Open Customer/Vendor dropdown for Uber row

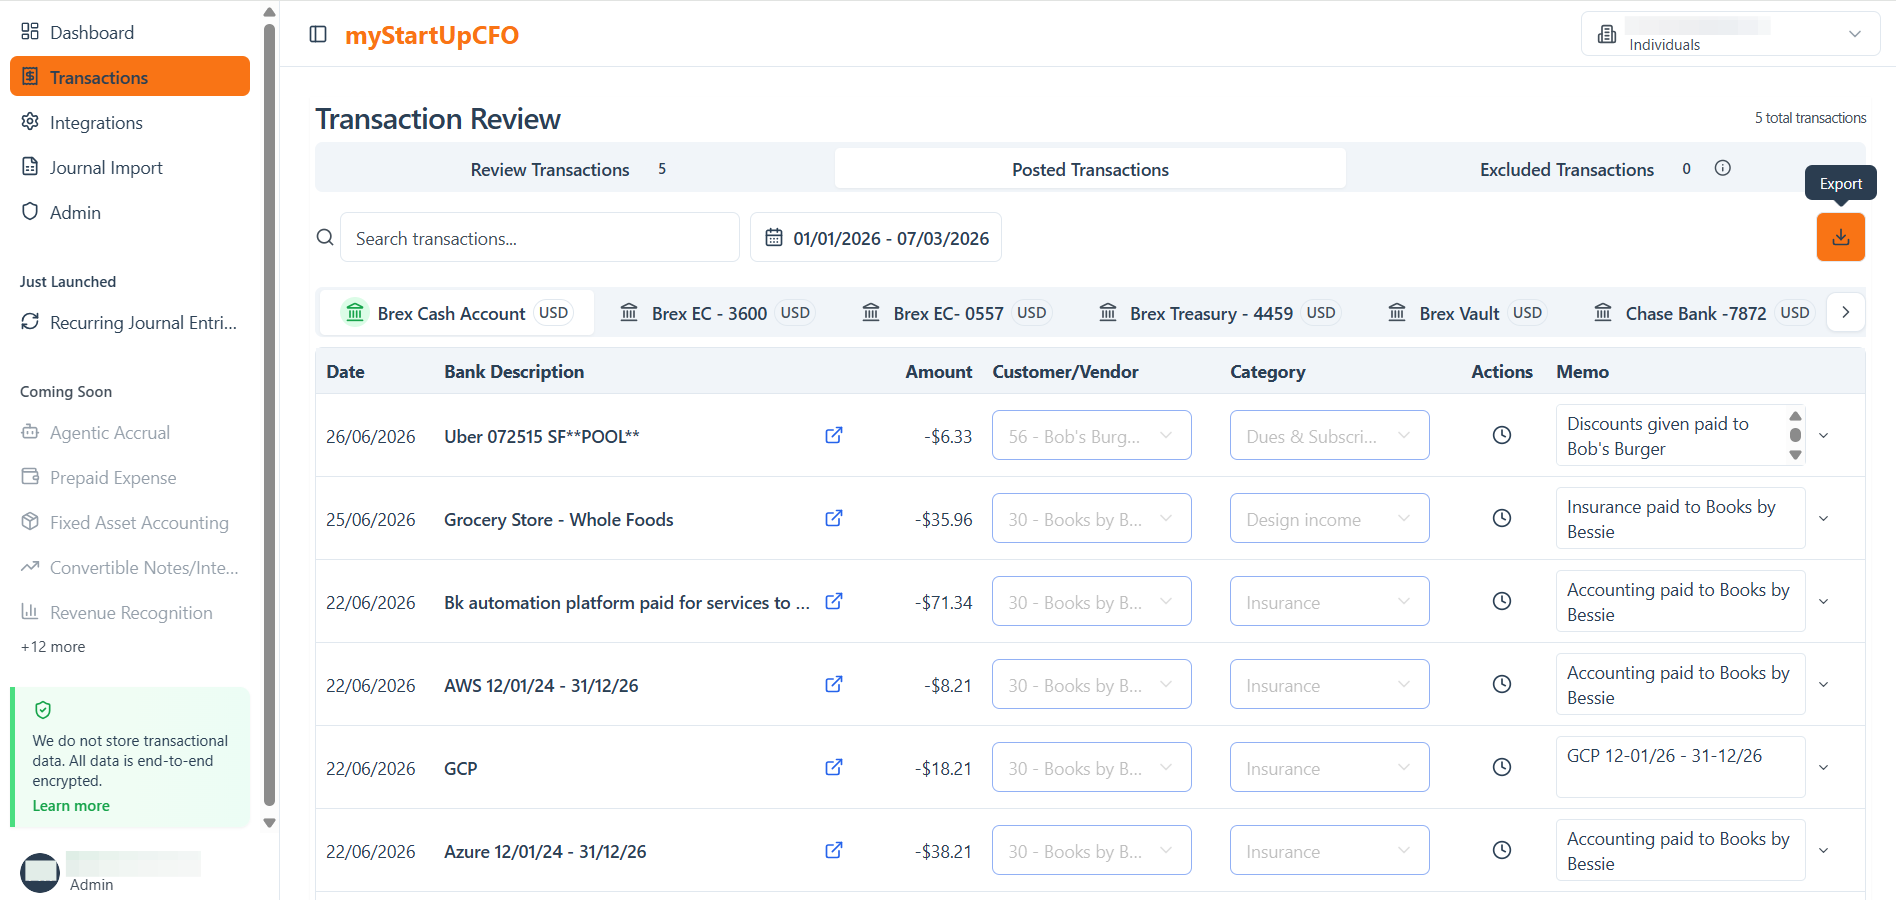click(x=1091, y=435)
